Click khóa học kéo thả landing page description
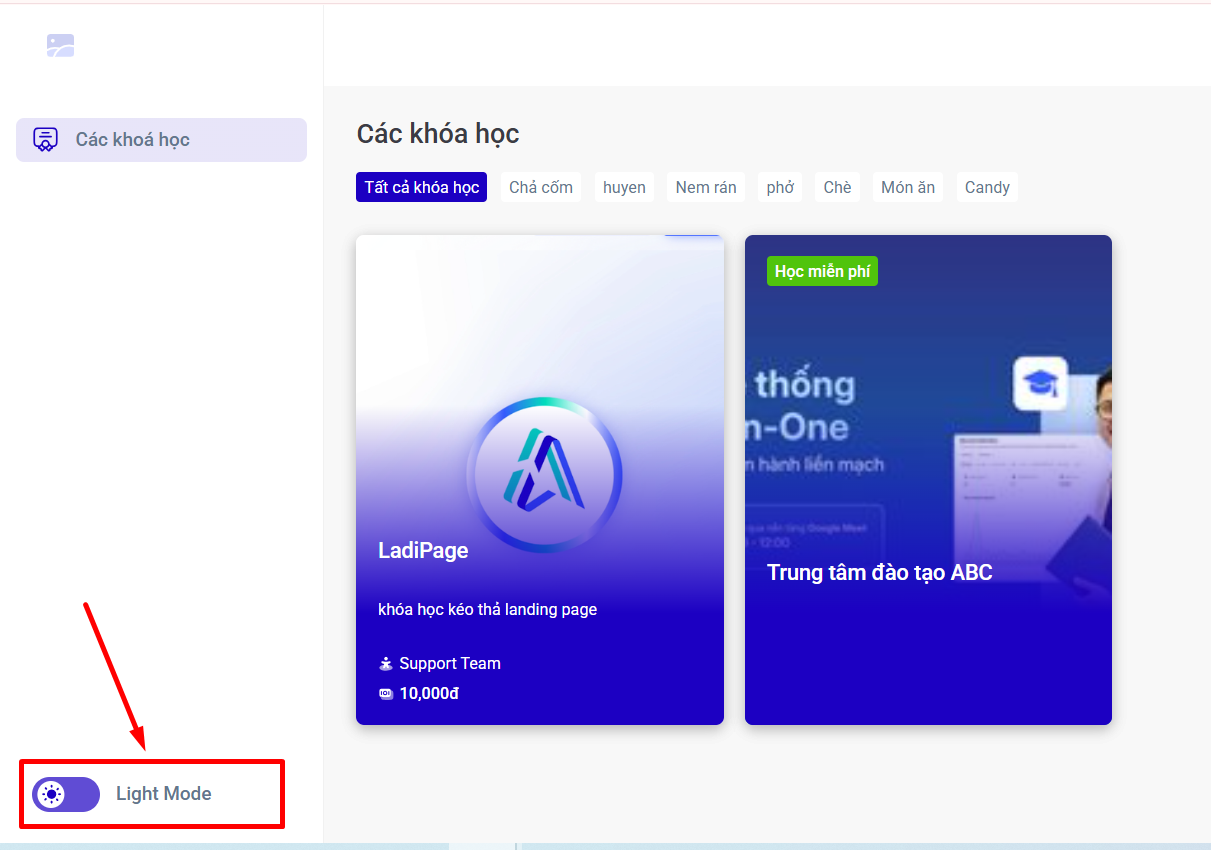This screenshot has width=1211, height=850. click(488, 609)
